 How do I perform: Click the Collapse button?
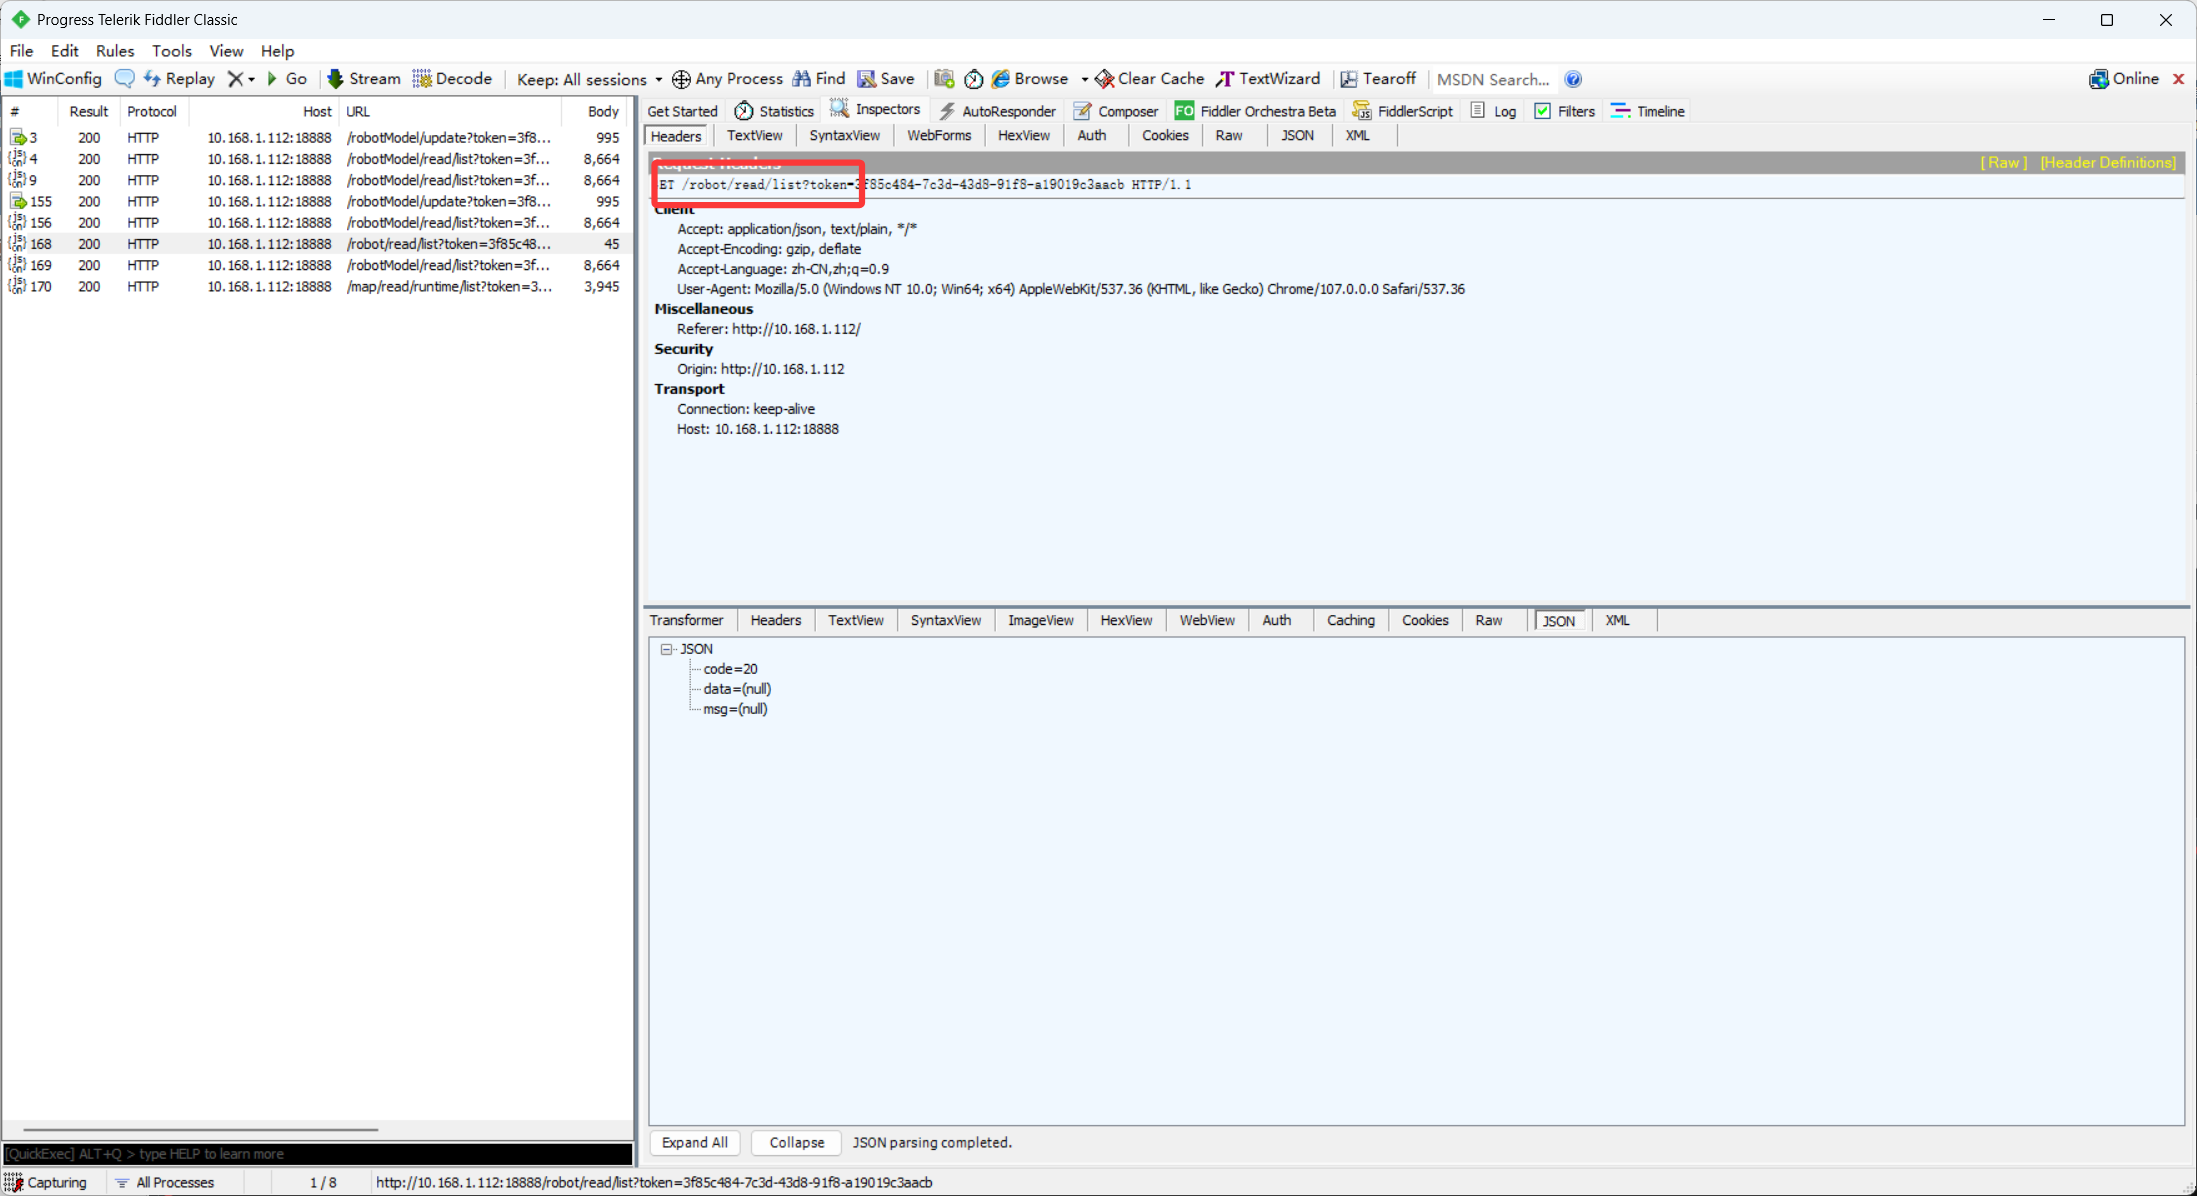point(796,1142)
